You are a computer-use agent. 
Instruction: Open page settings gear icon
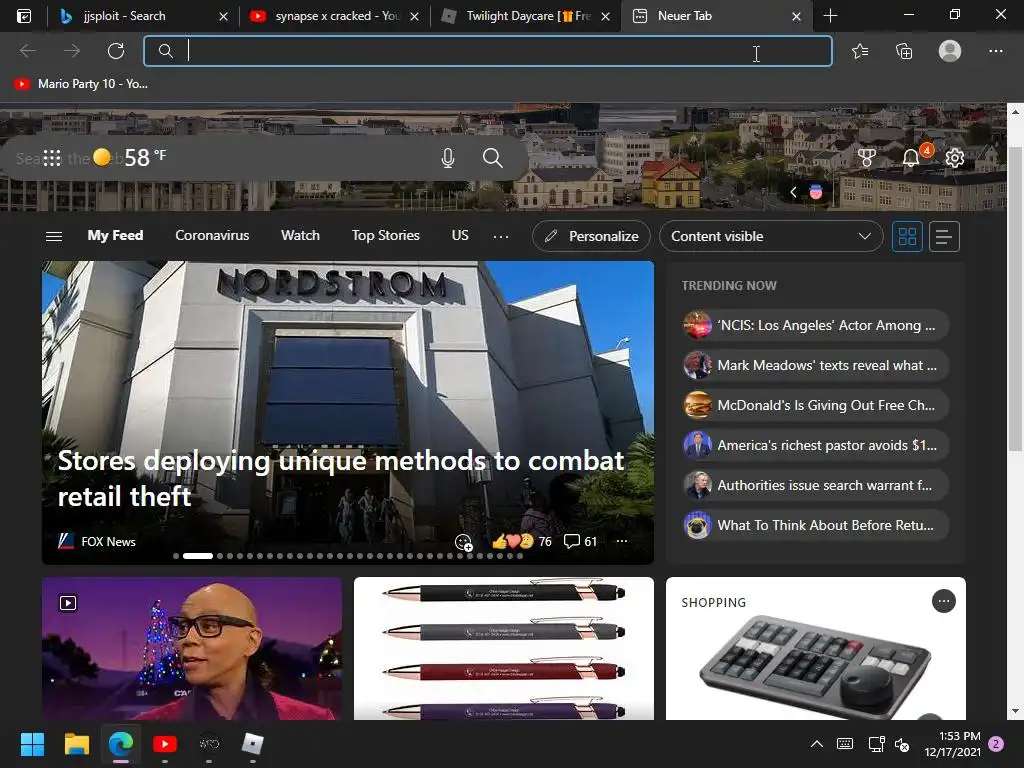coord(955,157)
